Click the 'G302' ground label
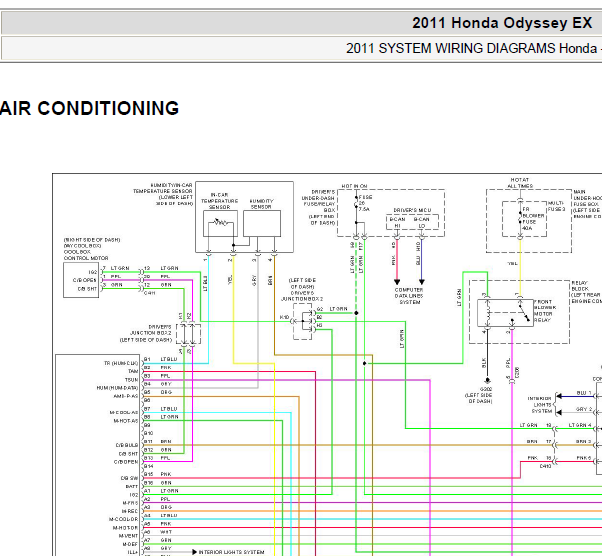The image size is (602, 556). tap(486, 389)
